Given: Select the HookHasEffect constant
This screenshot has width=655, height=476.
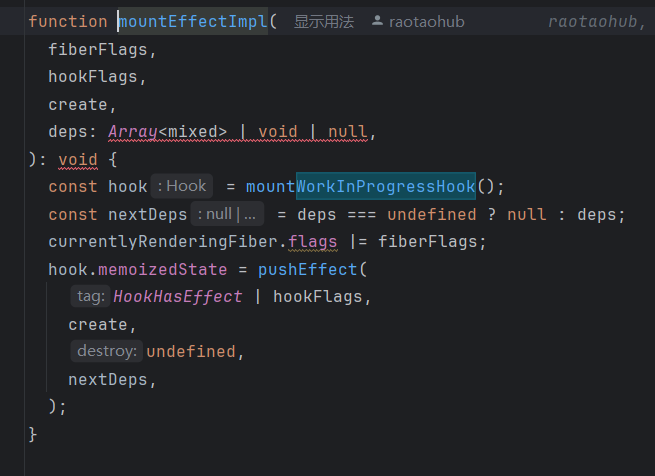Looking at the screenshot, I should point(178,296).
